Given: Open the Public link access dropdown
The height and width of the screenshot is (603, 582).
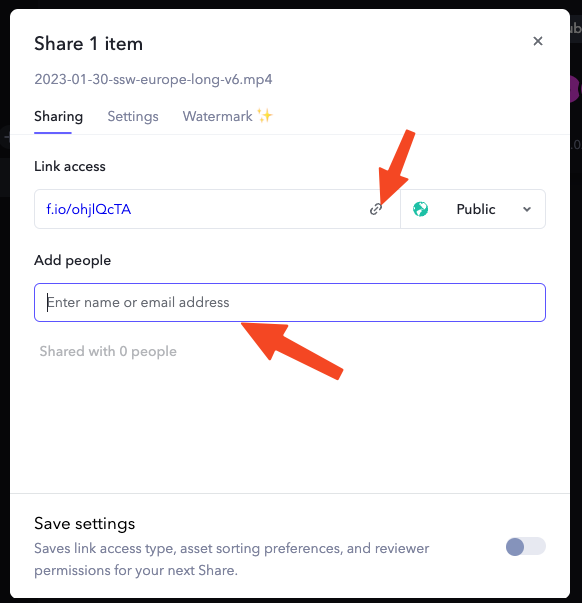Looking at the screenshot, I should click(x=473, y=209).
